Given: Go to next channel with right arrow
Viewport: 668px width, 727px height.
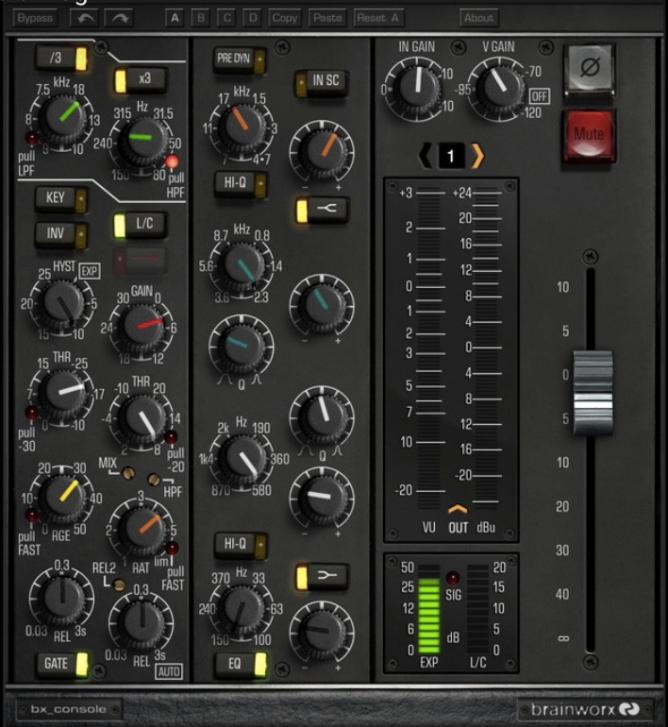Looking at the screenshot, I should [477, 156].
